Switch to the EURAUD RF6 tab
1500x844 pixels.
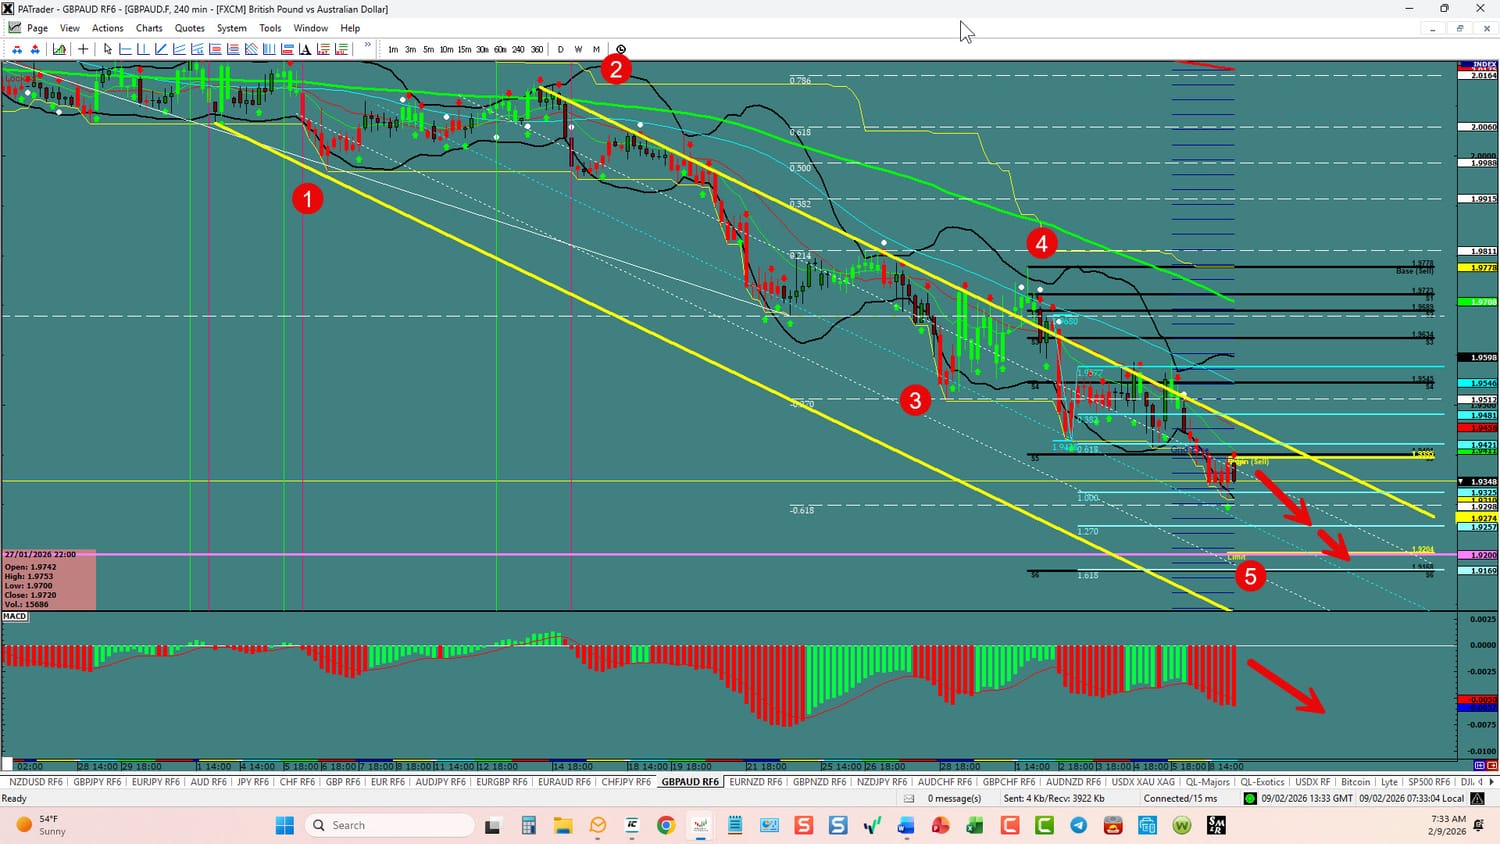pyautogui.click(x=565, y=782)
